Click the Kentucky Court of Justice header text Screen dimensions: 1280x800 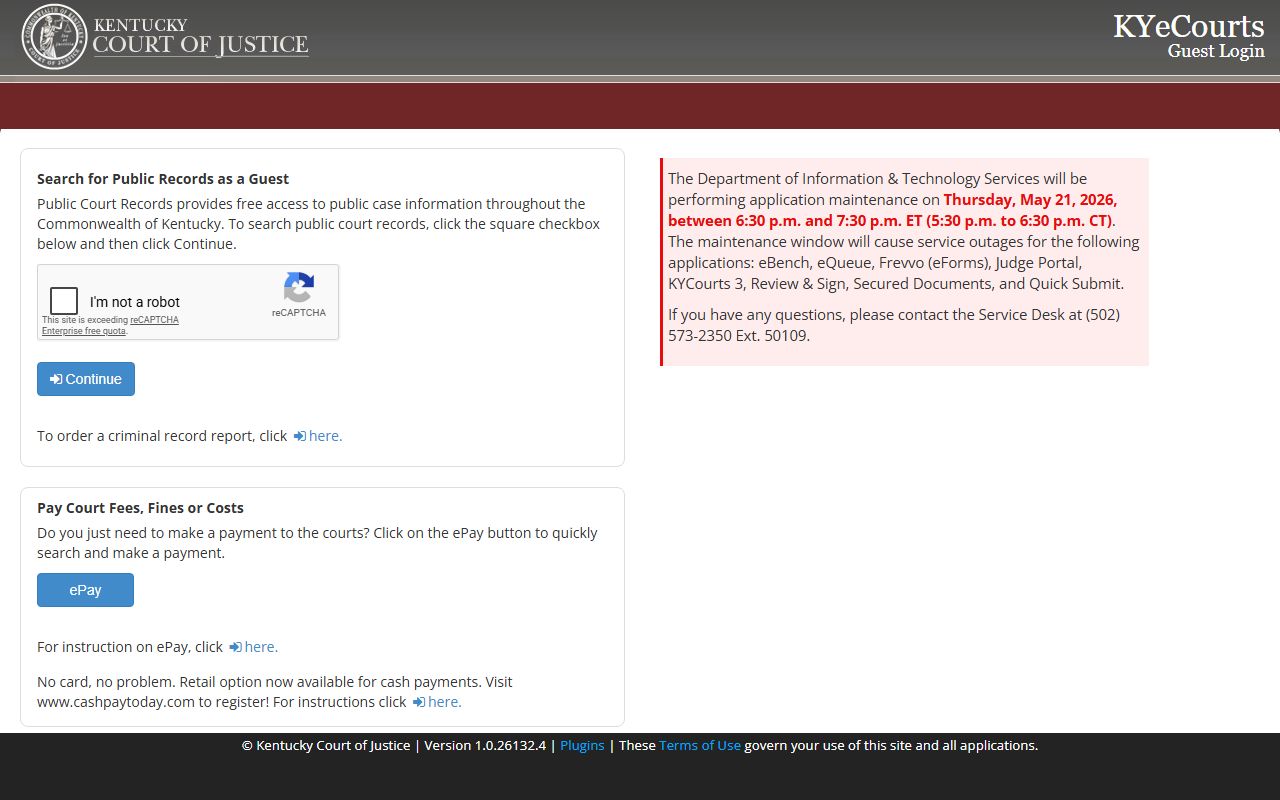point(200,37)
